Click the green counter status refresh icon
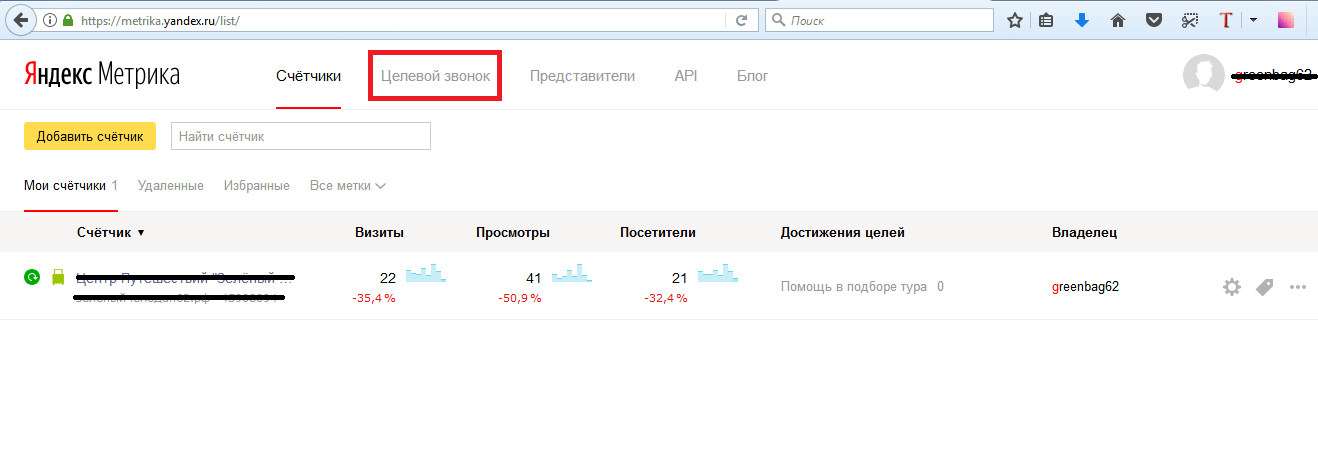The height and width of the screenshot is (469, 1318). pyautogui.click(x=32, y=277)
